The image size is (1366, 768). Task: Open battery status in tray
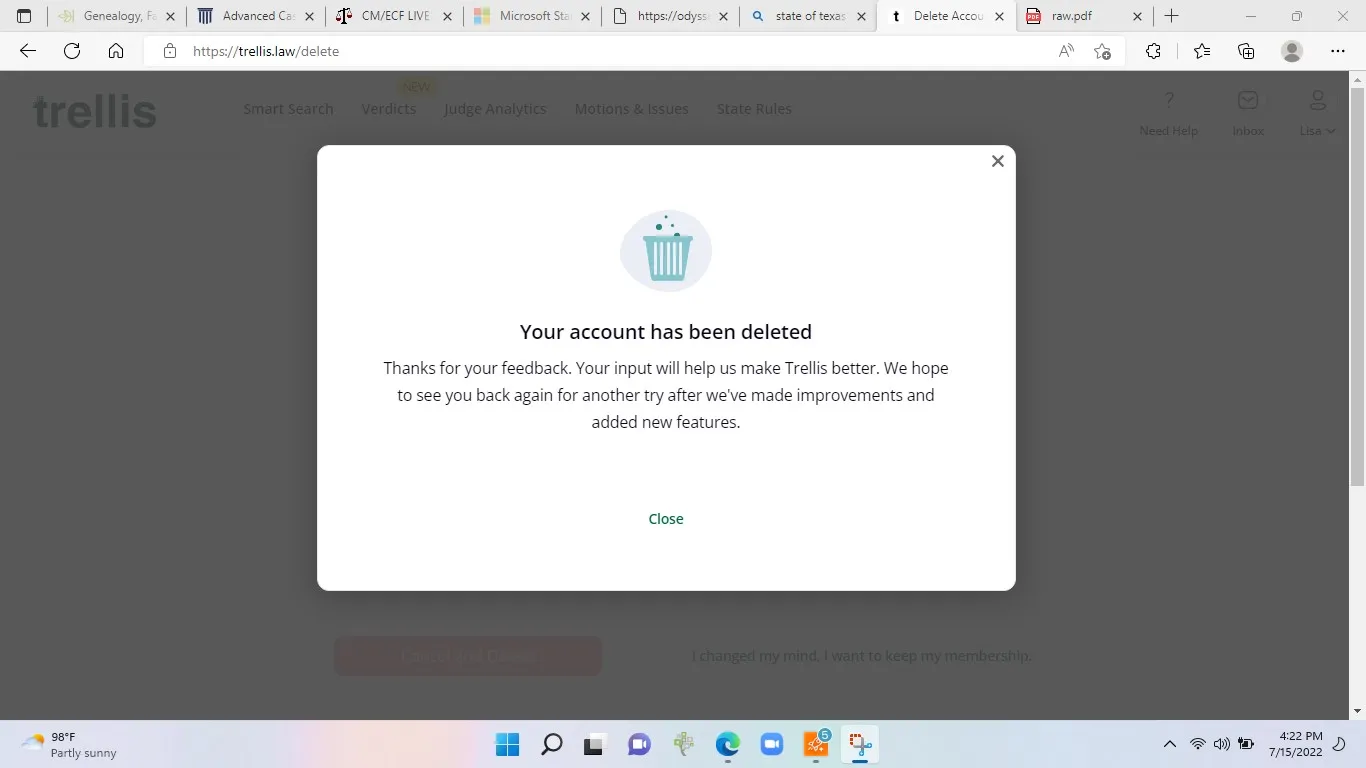pos(1246,744)
